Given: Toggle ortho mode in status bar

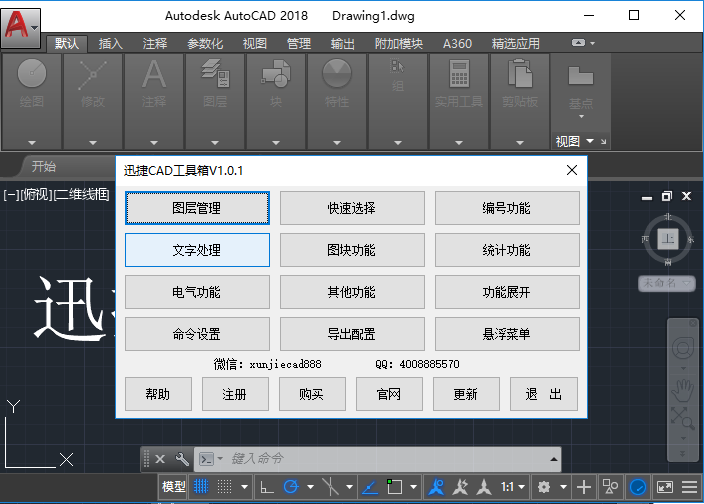Looking at the screenshot, I should point(267,487).
